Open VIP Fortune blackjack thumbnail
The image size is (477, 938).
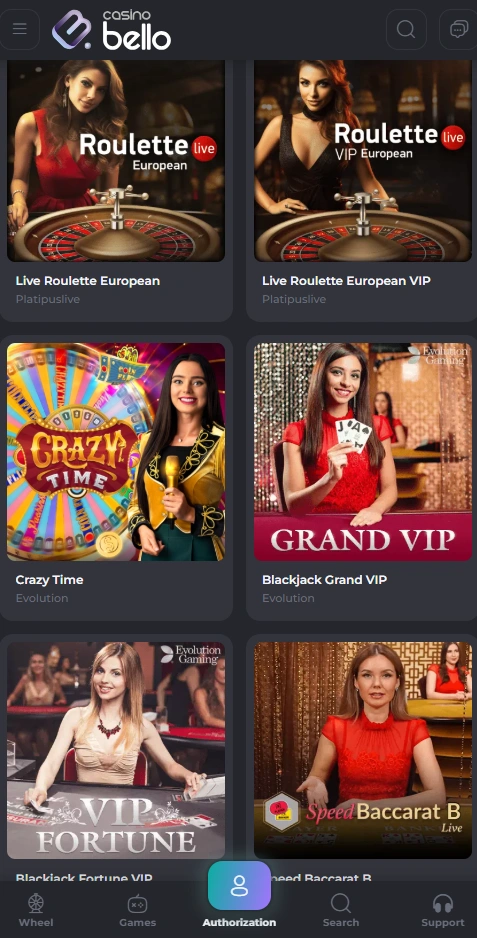tap(116, 750)
